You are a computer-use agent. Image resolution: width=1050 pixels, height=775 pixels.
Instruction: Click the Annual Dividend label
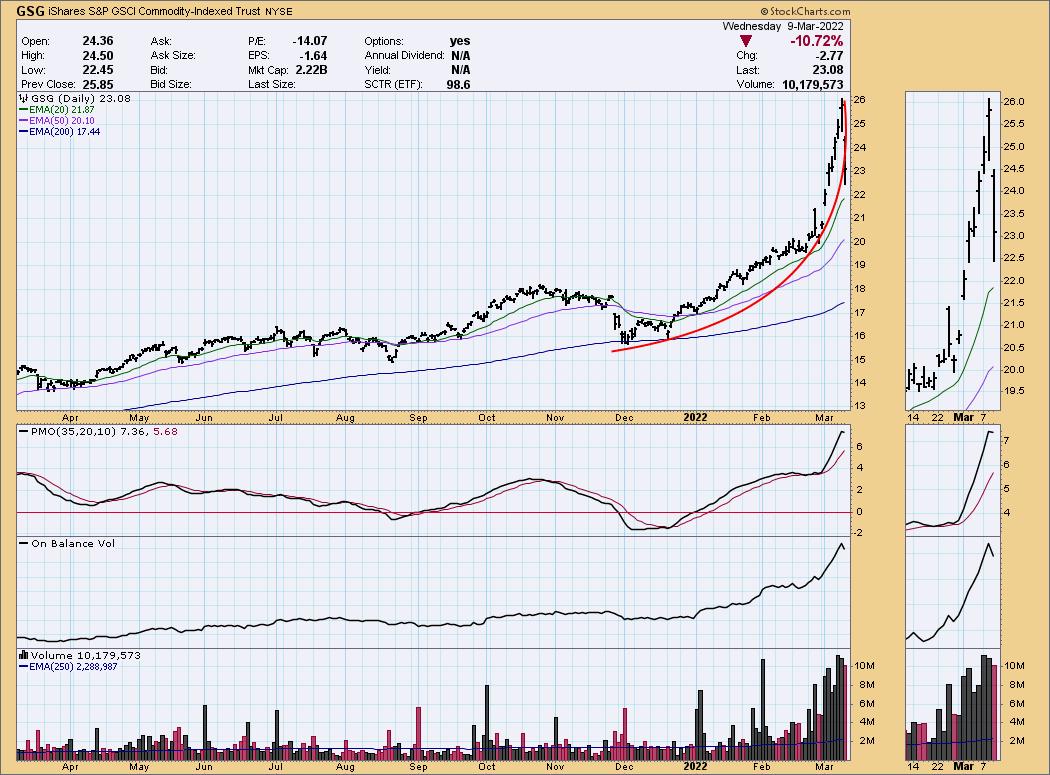(404, 56)
